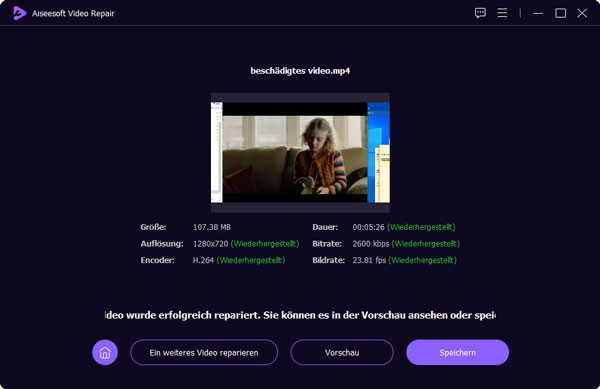Maximize the Video Repair window

pos(561,13)
